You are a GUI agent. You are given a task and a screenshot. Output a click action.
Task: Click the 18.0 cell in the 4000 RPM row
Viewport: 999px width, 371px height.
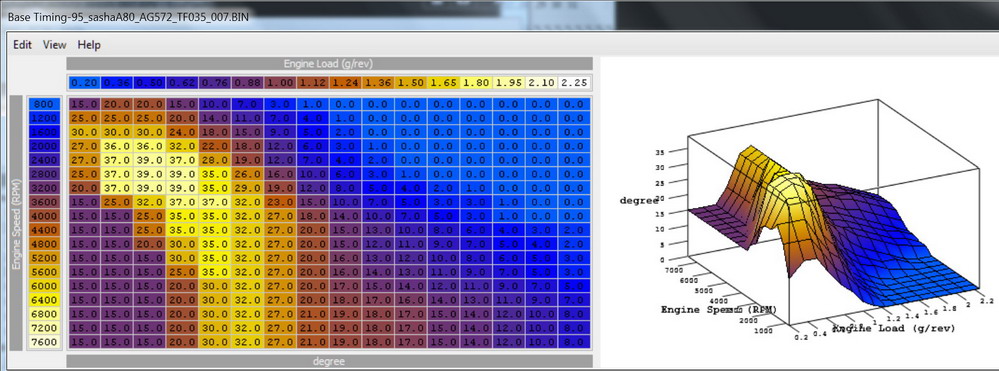click(x=312, y=216)
